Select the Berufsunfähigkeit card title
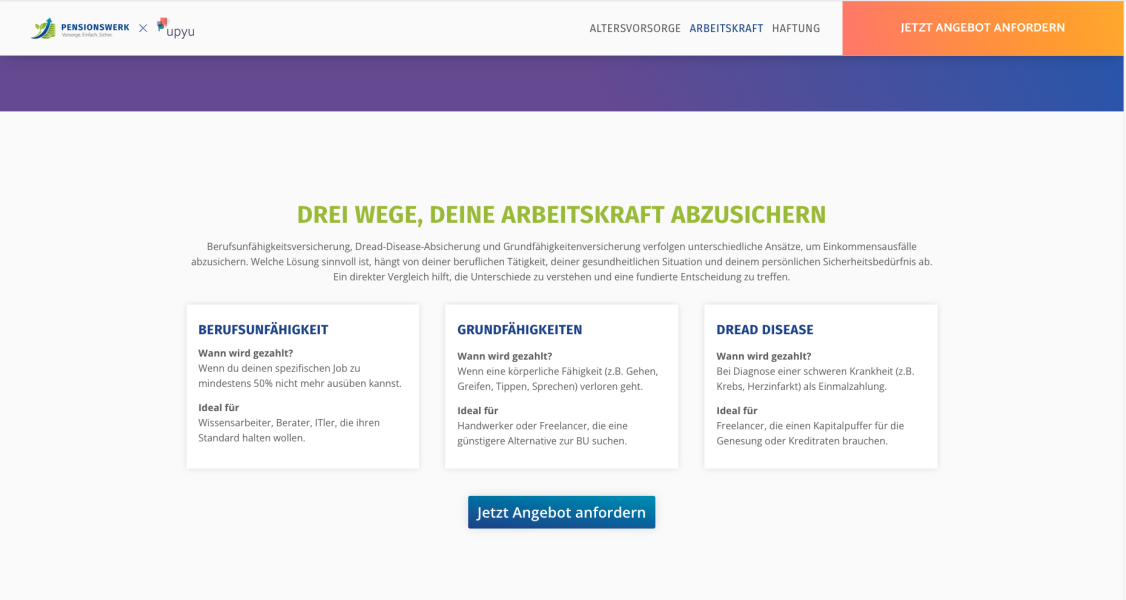 (x=263, y=330)
